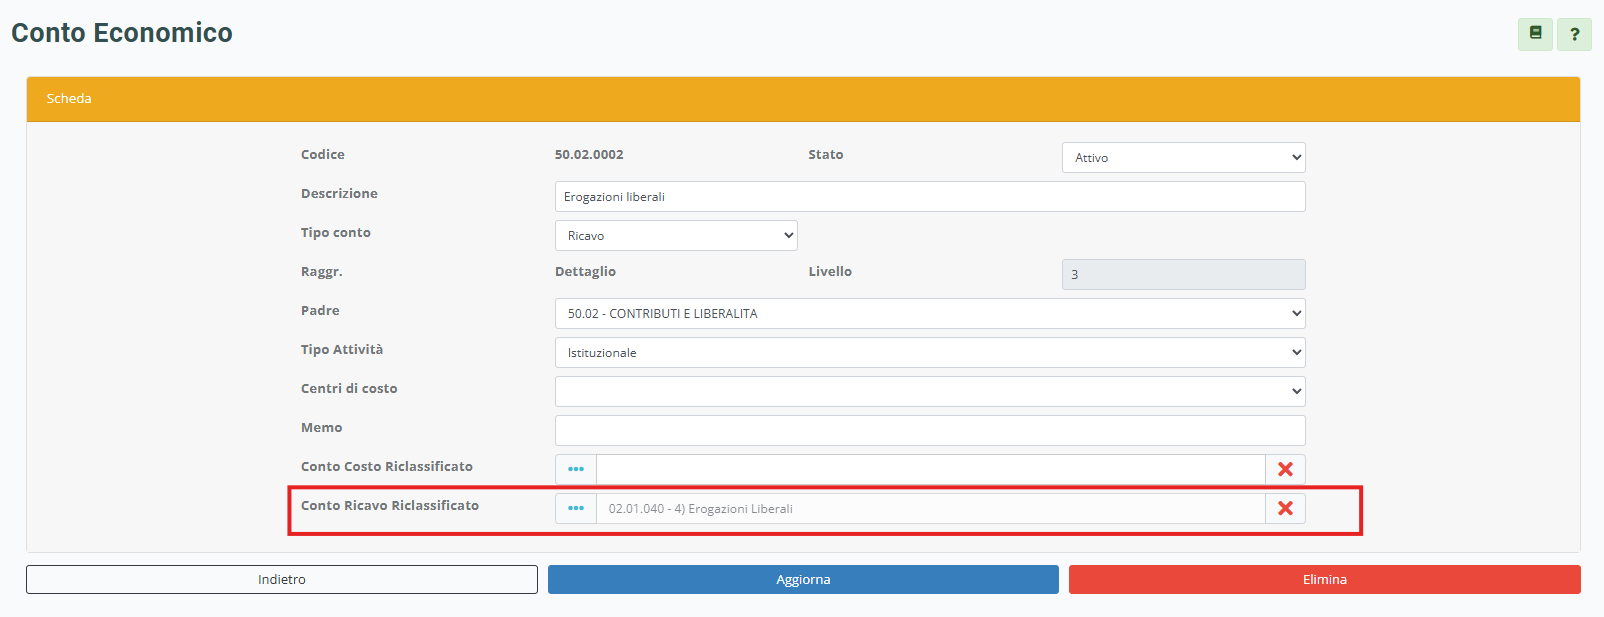
Task: Select the Descrizione label
Action: point(339,193)
